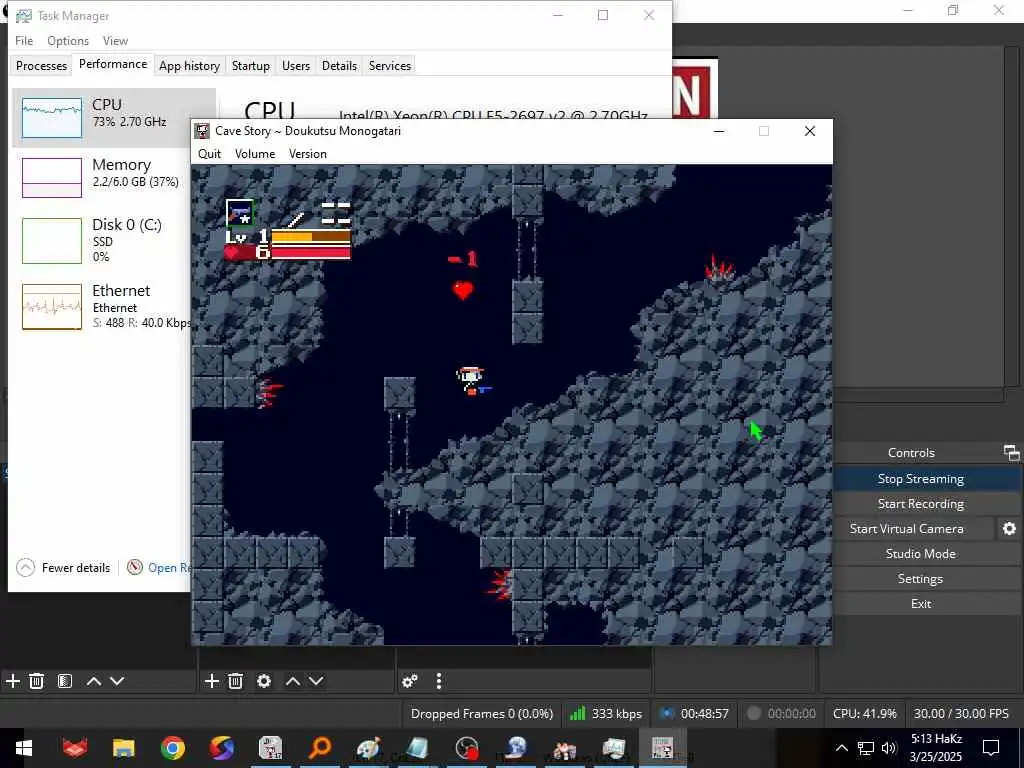Screen dimensions: 1024x768
Task: Open volume control in system tray
Action: tap(889, 748)
